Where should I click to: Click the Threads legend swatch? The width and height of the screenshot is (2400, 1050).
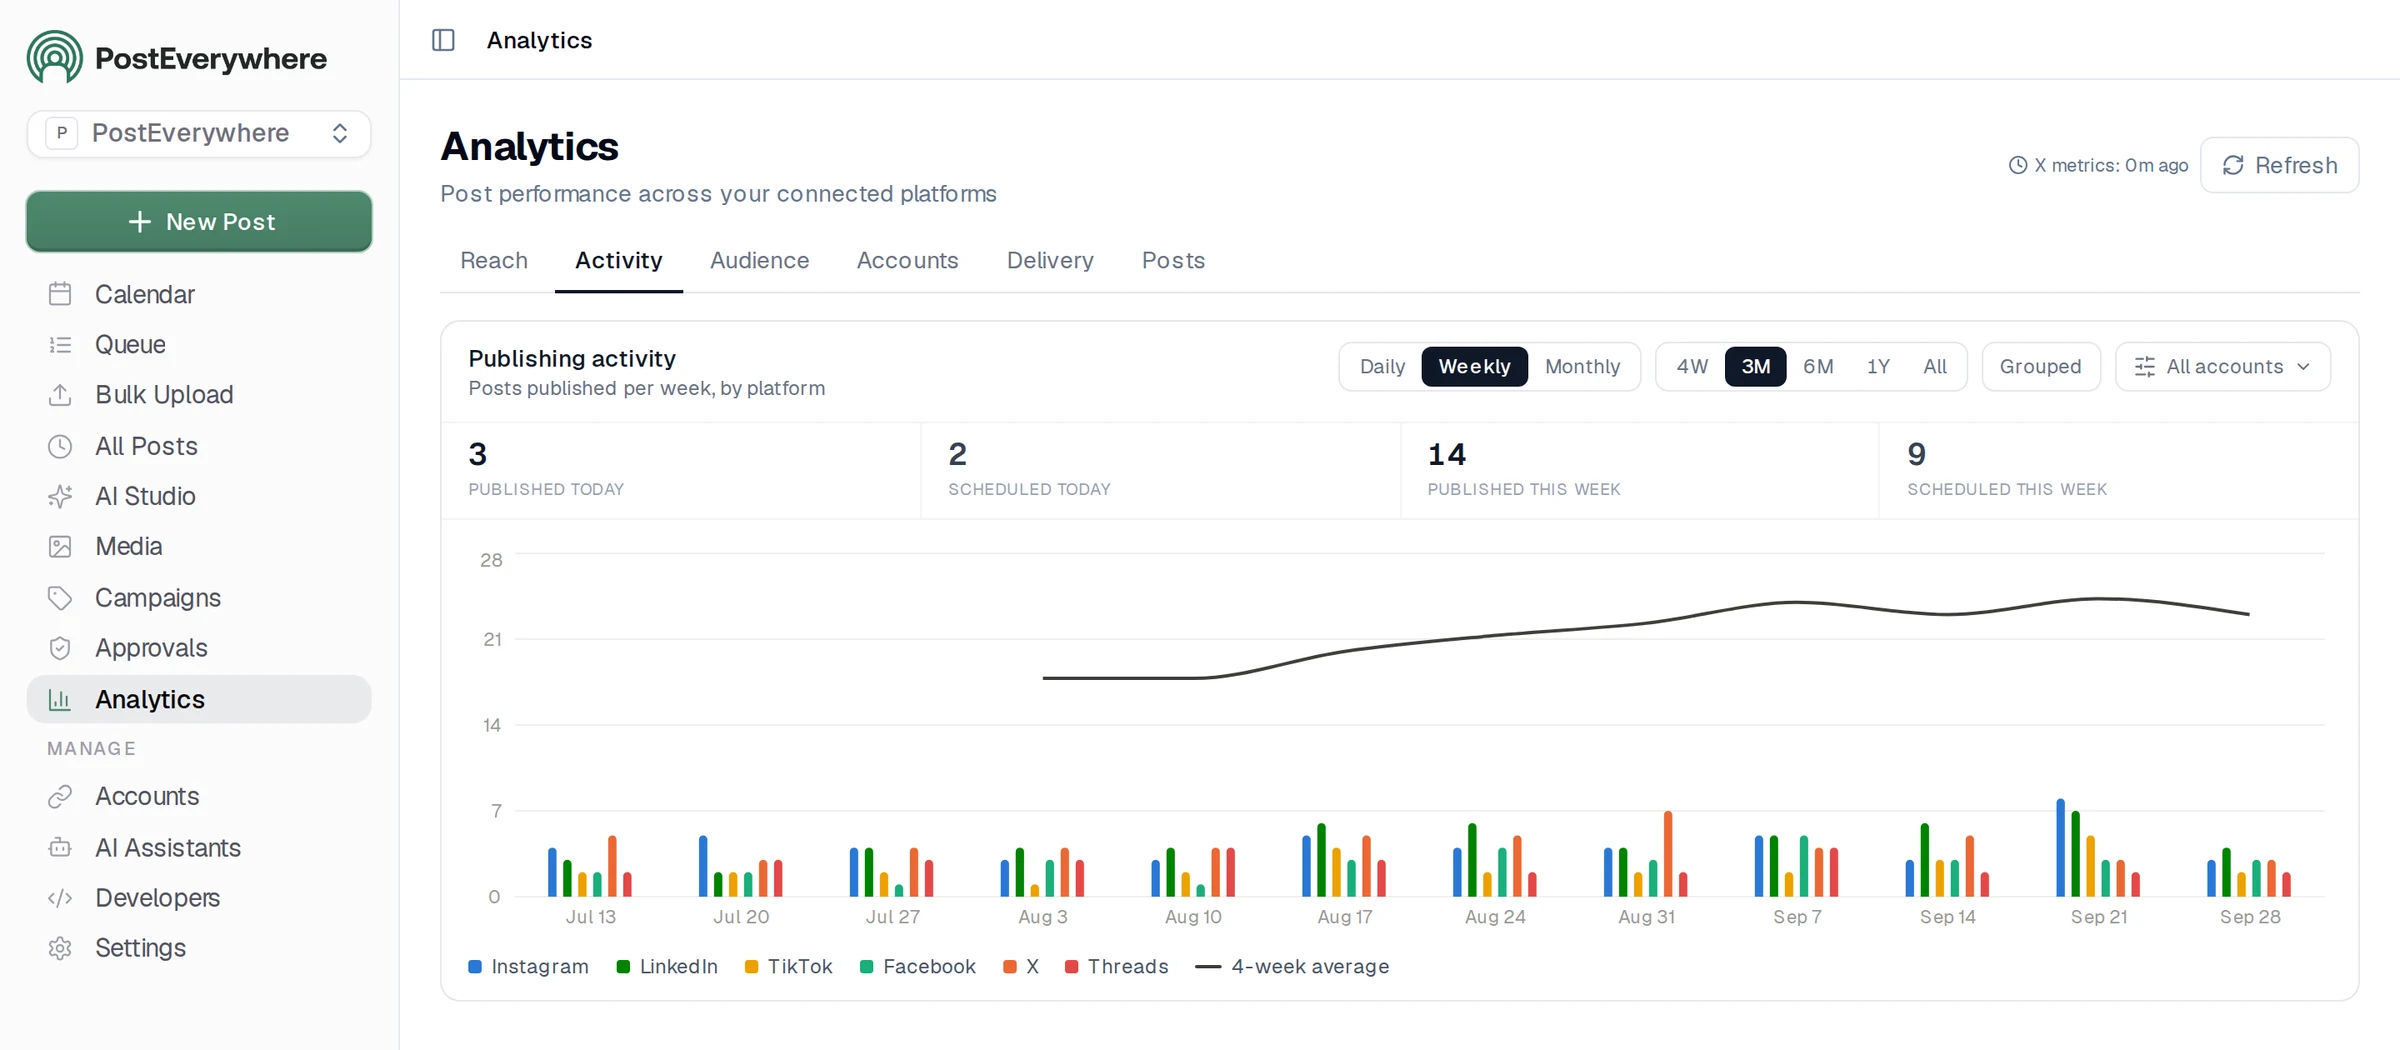click(x=1071, y=967)
